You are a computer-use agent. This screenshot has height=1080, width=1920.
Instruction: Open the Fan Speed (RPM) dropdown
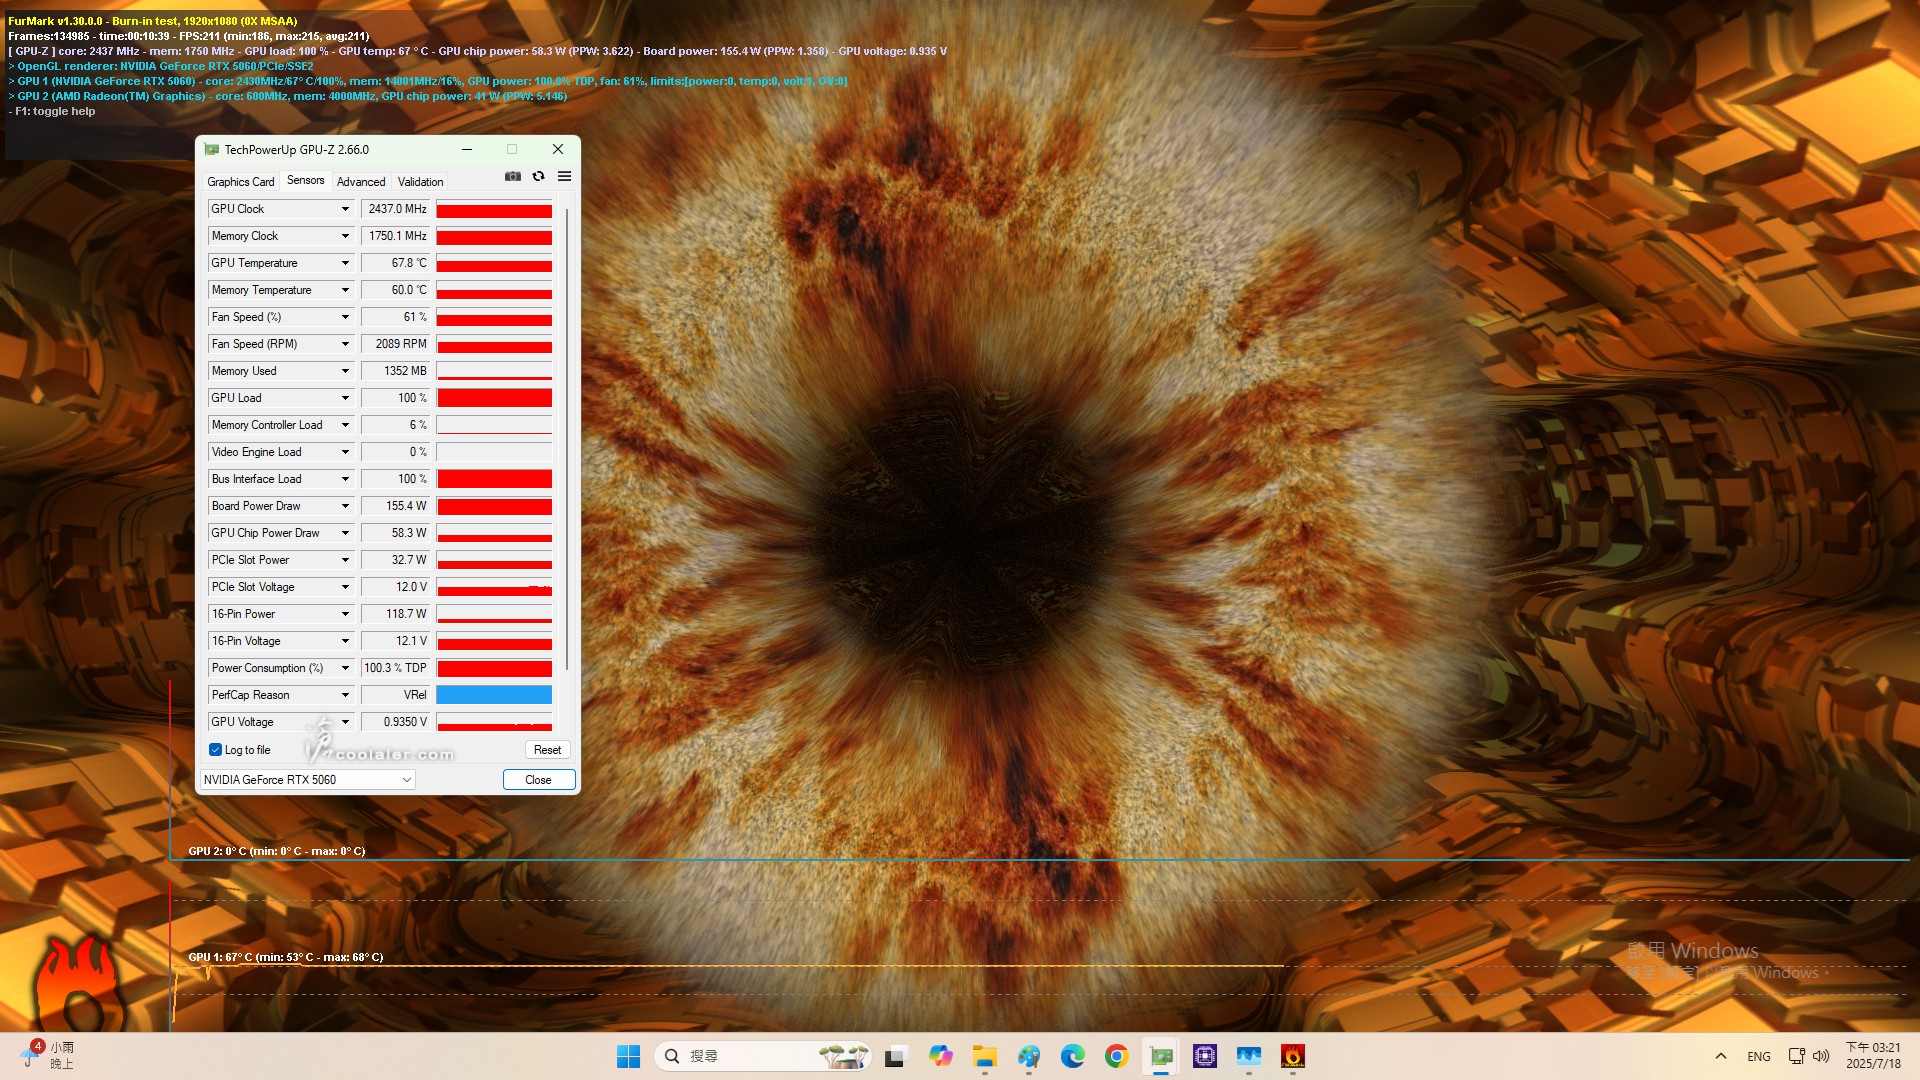345,344
